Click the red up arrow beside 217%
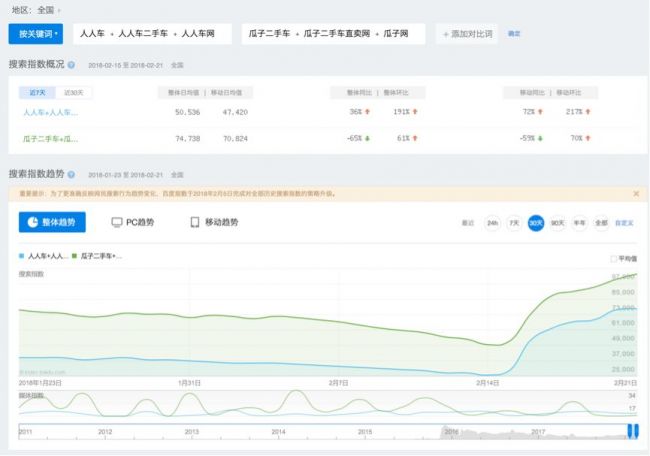Image resolution: width=650 pixels, height=456 pixels. 588,112
